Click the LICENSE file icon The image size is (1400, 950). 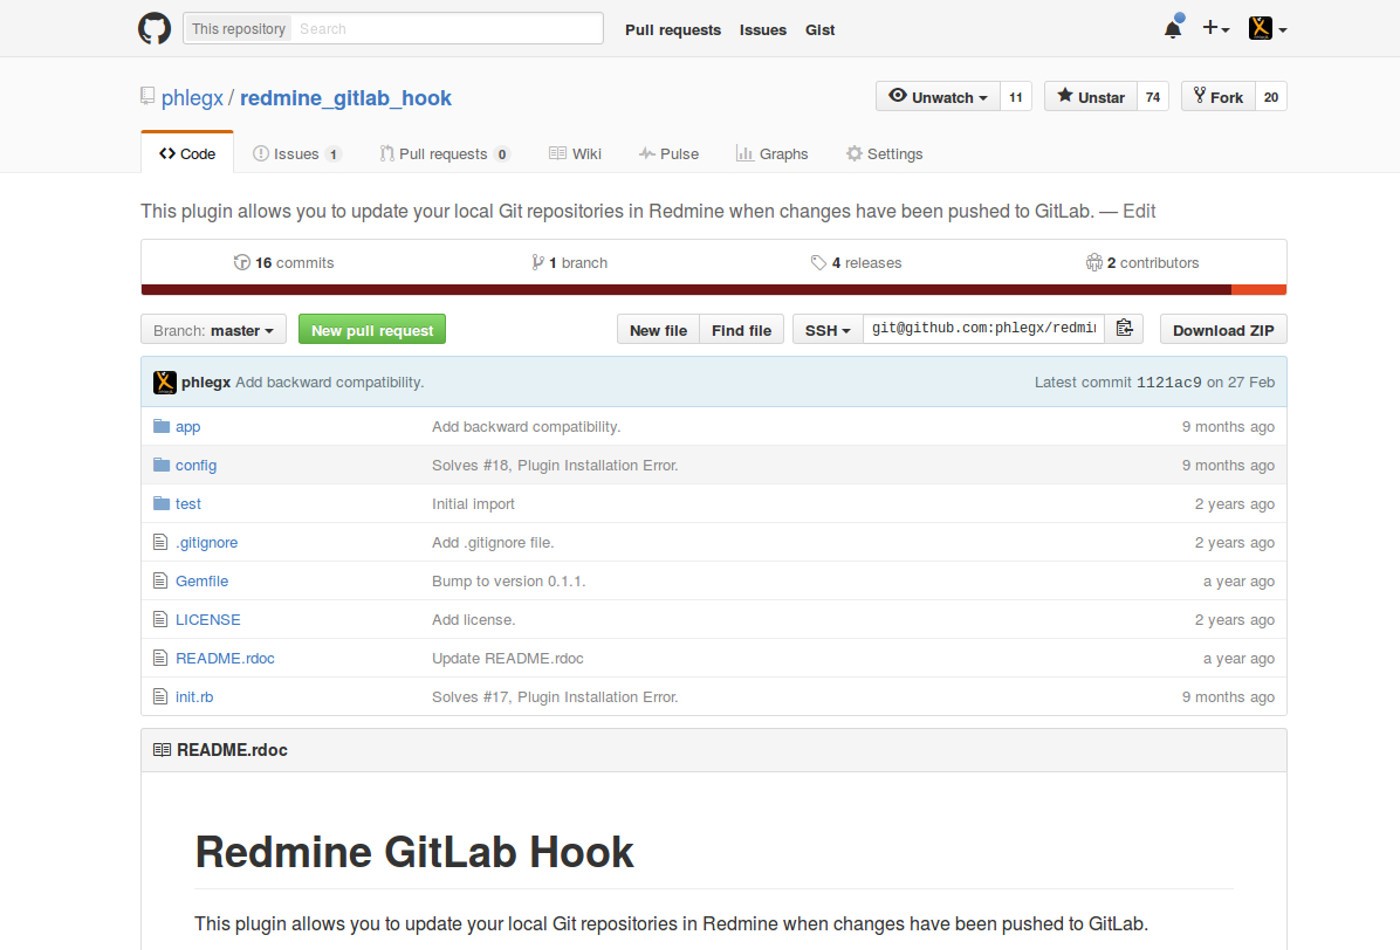click(x=160, y=619)
